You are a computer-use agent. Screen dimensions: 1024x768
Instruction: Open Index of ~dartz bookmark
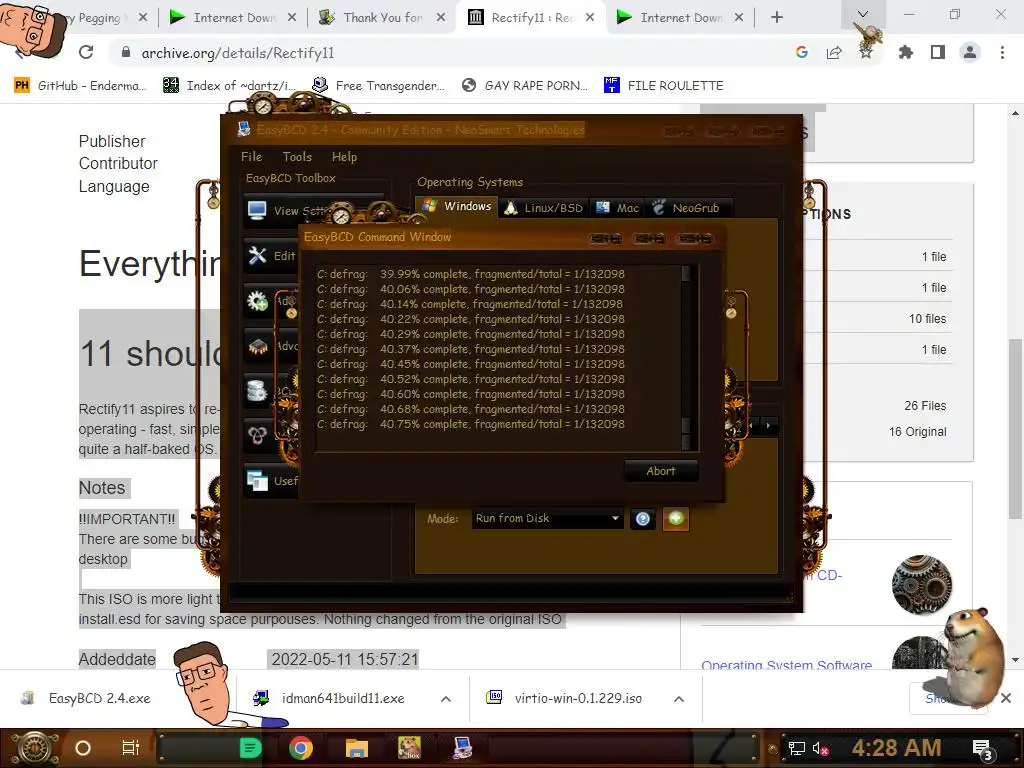click(x=229, y=86)
